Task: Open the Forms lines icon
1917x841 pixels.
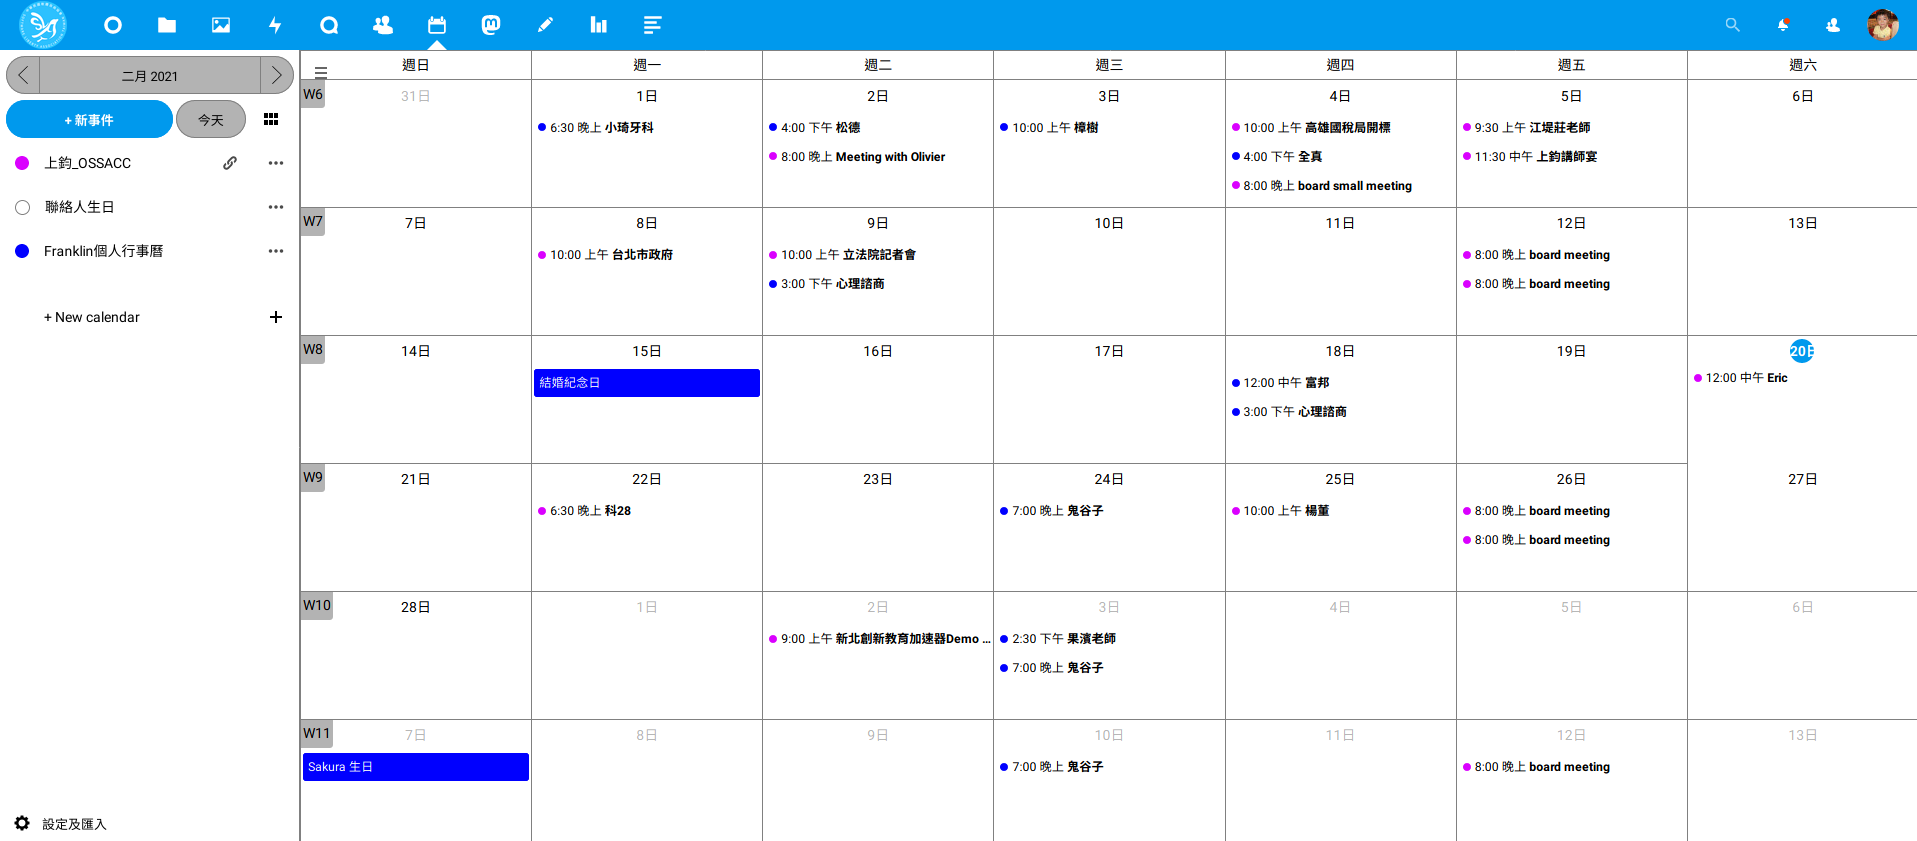Action: 652,25
